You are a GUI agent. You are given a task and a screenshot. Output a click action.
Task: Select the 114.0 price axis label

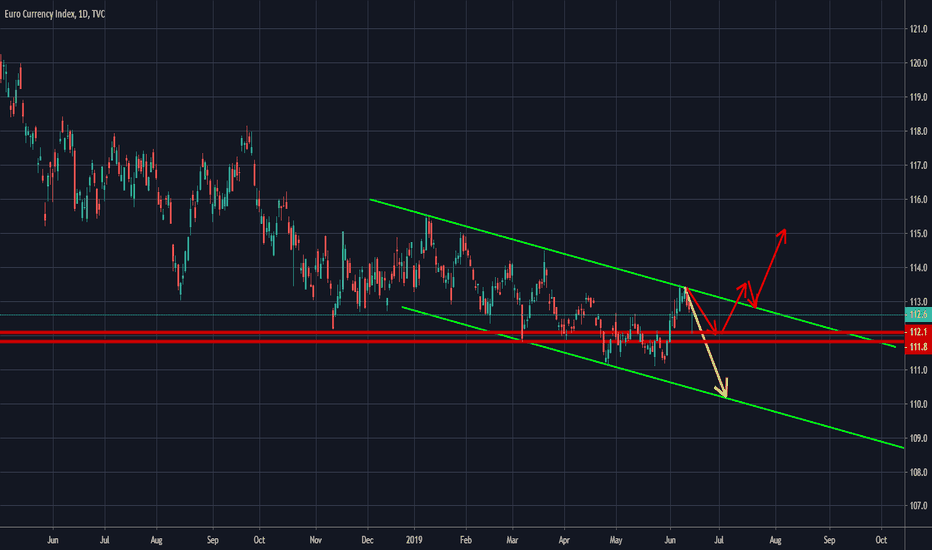click(x=918, y=268)
